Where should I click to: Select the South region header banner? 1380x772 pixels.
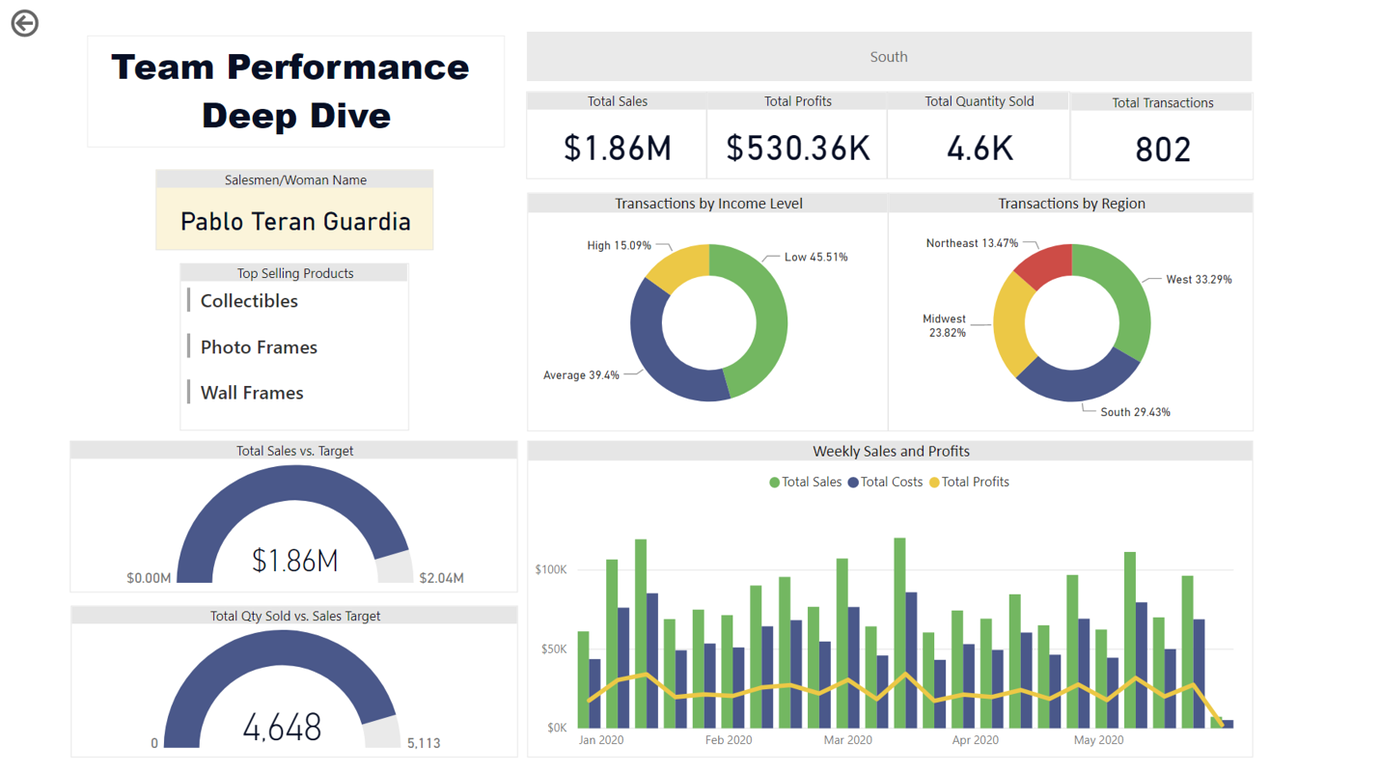click(888, 56)
